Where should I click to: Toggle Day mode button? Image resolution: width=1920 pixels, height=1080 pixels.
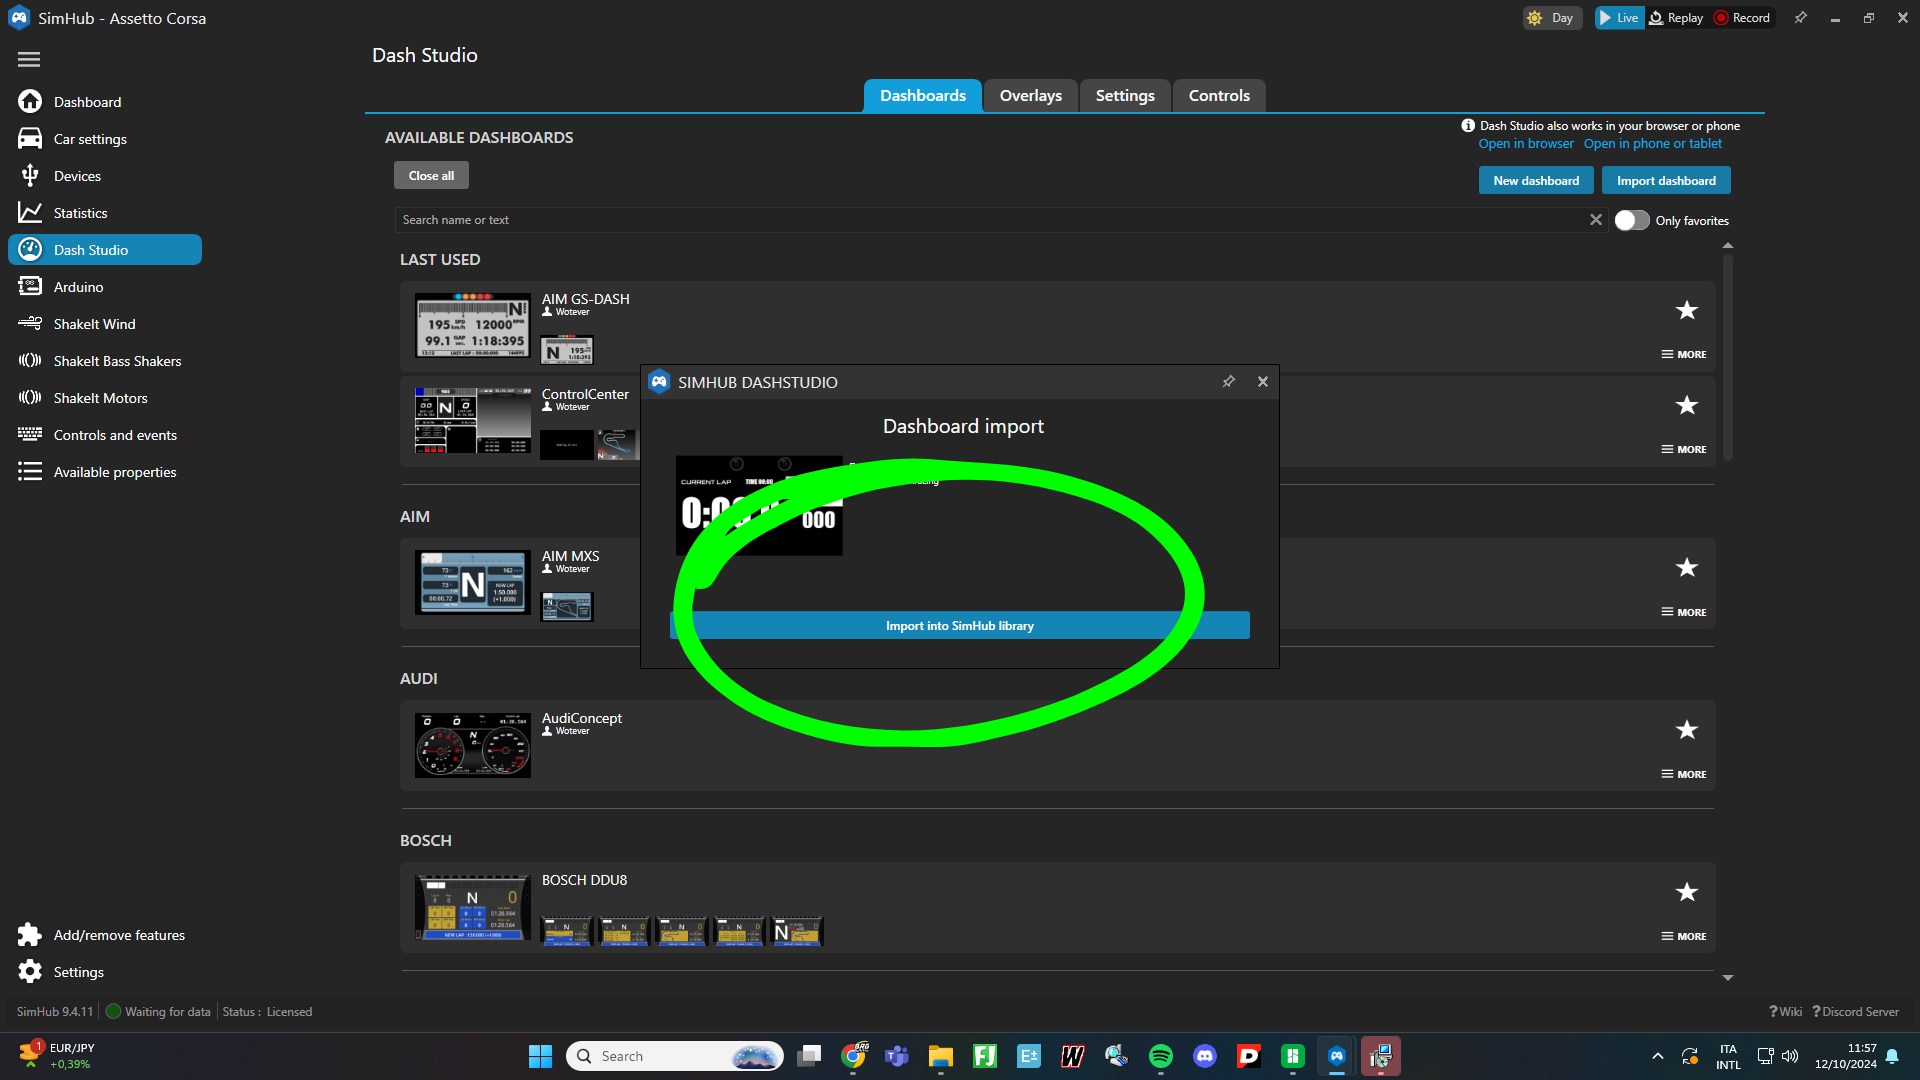1552,18
